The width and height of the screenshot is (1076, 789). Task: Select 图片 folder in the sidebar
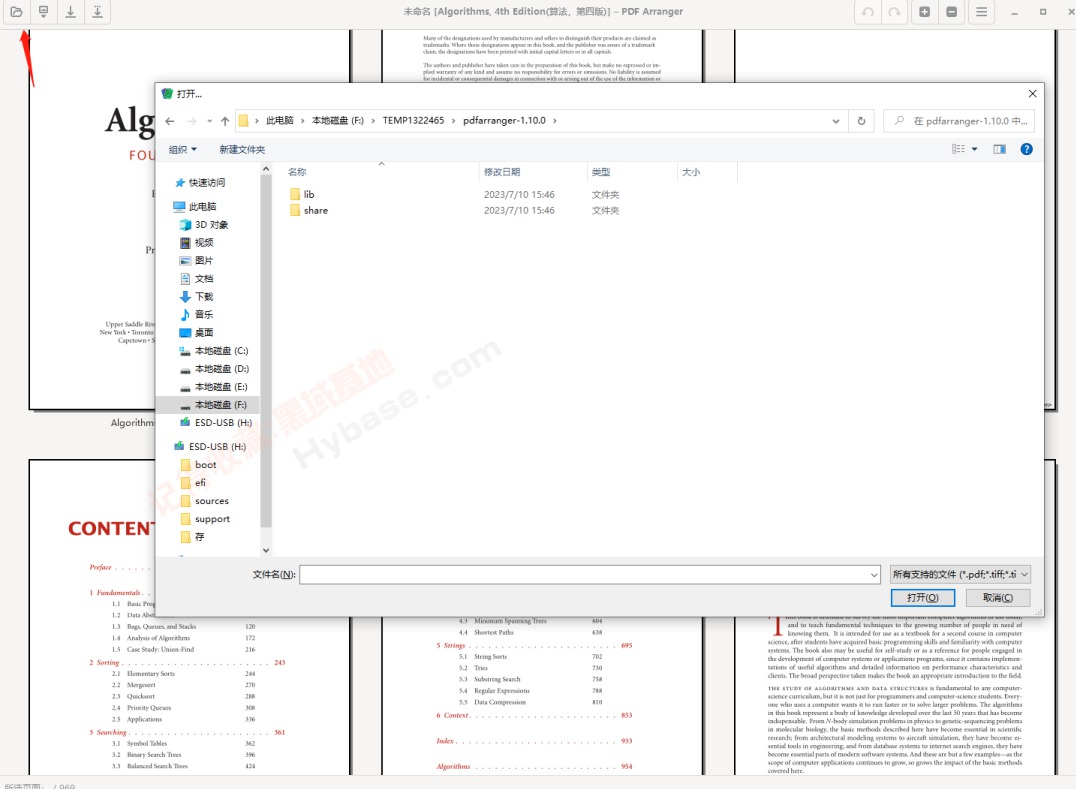coord(196,261)
